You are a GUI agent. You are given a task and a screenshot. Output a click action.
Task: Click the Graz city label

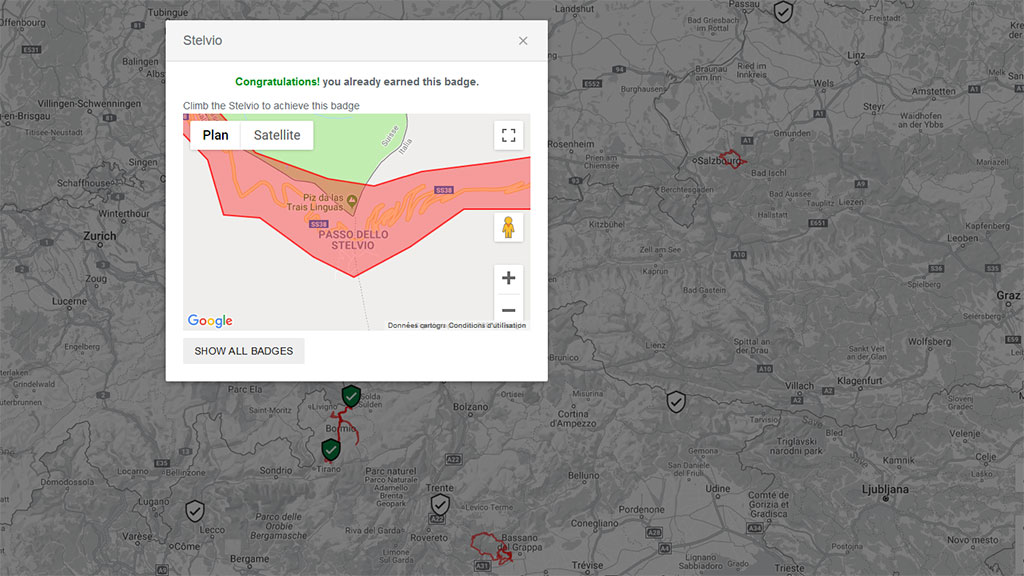coord(1008,295)
